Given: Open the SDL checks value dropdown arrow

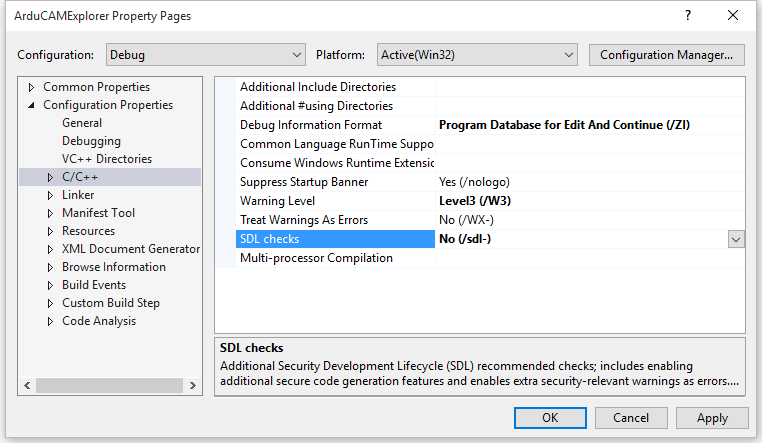Looking at the screenshot, I should click(x=736, y=239).
